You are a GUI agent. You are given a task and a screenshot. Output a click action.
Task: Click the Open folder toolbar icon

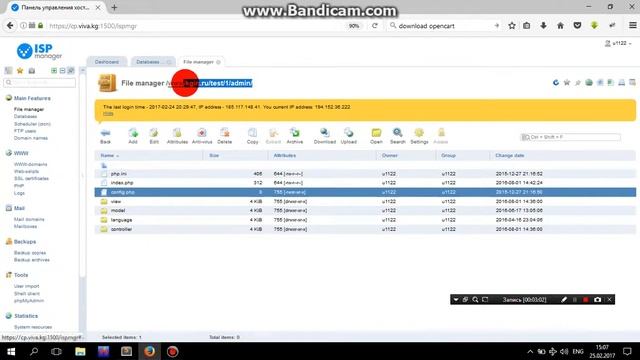(x=376, y=136)
